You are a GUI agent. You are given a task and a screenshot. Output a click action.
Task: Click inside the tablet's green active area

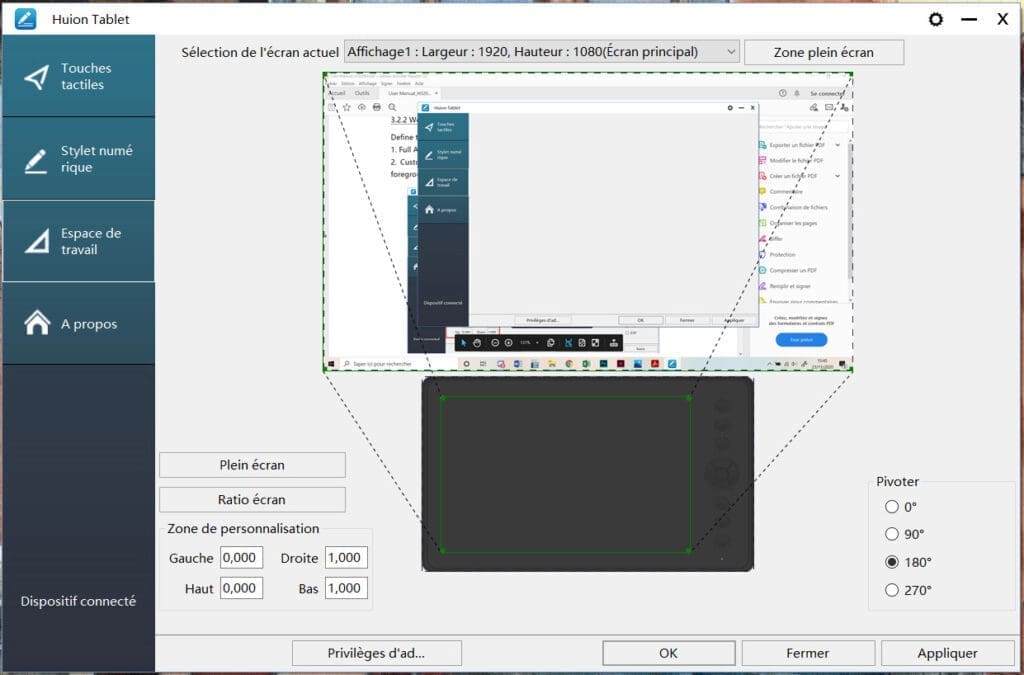tap(566, 474)
